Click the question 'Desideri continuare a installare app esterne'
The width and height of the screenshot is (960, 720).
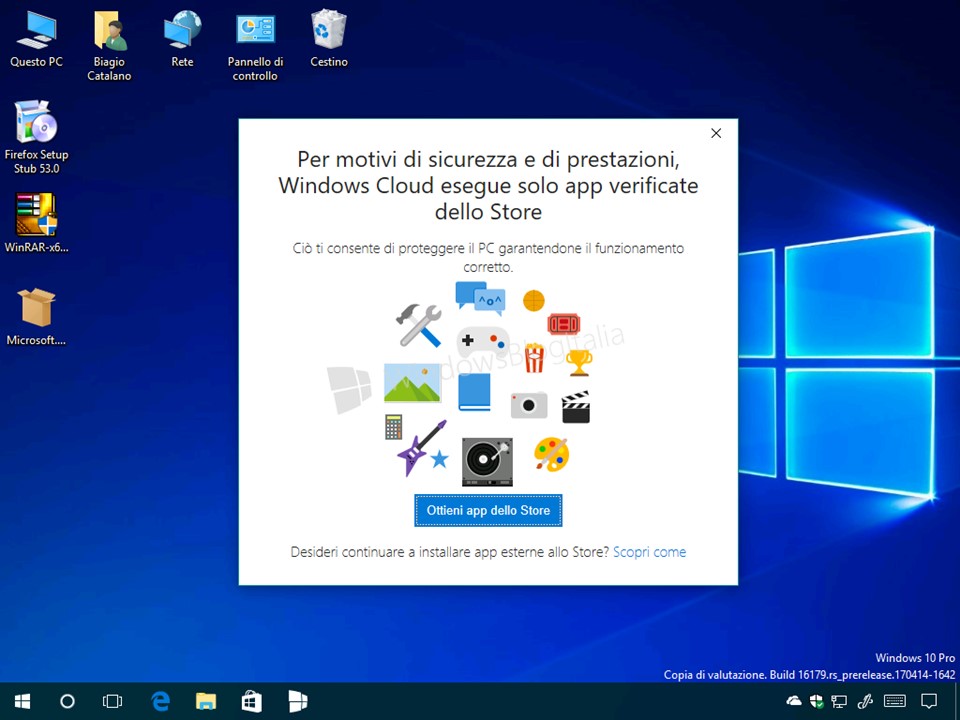(450, 552)
